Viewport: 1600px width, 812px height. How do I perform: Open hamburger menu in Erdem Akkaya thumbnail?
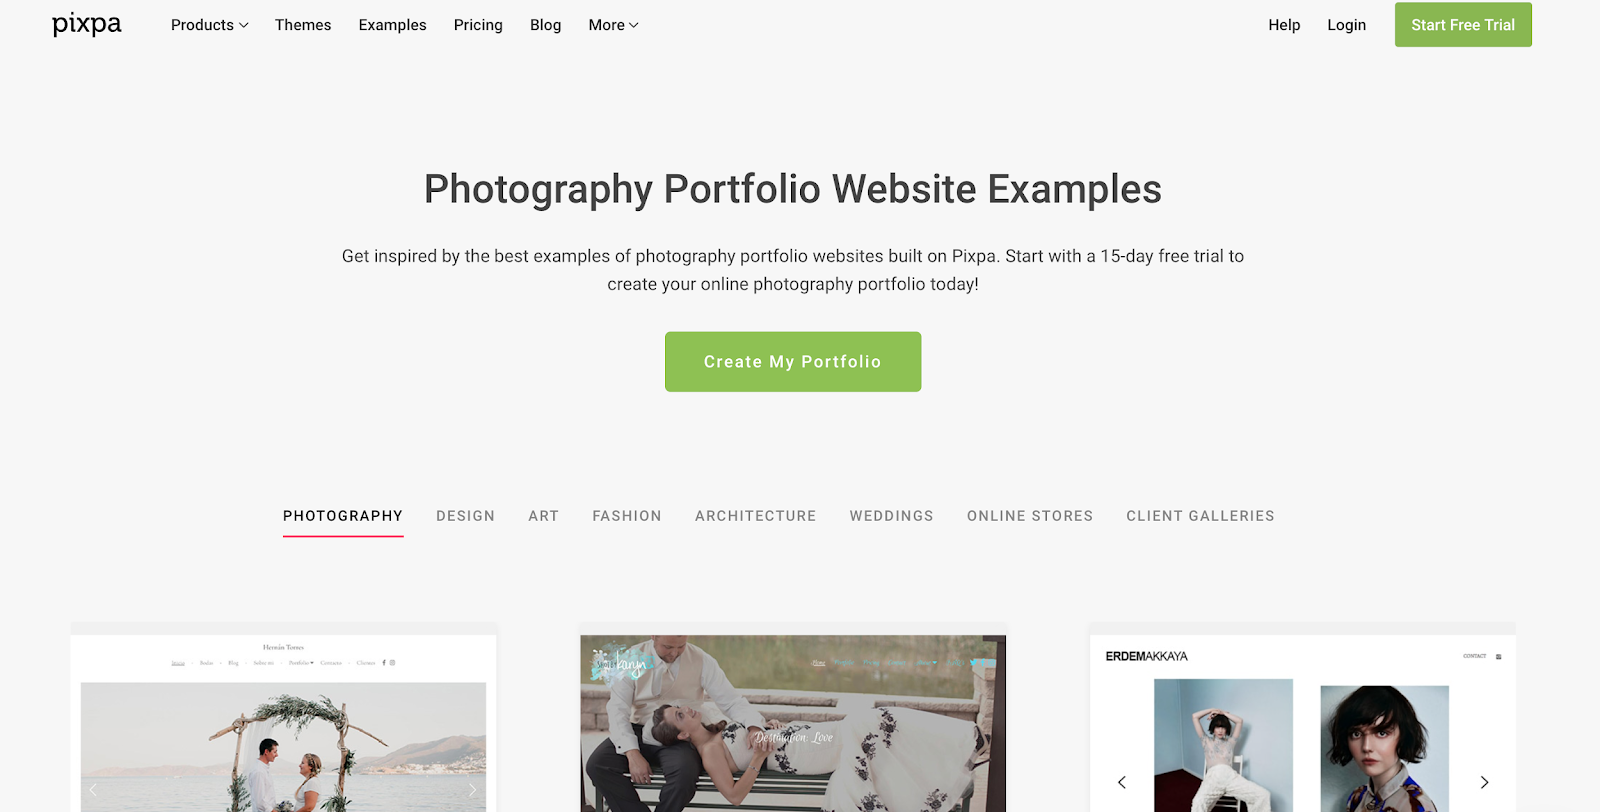(x=1498, y=656)
